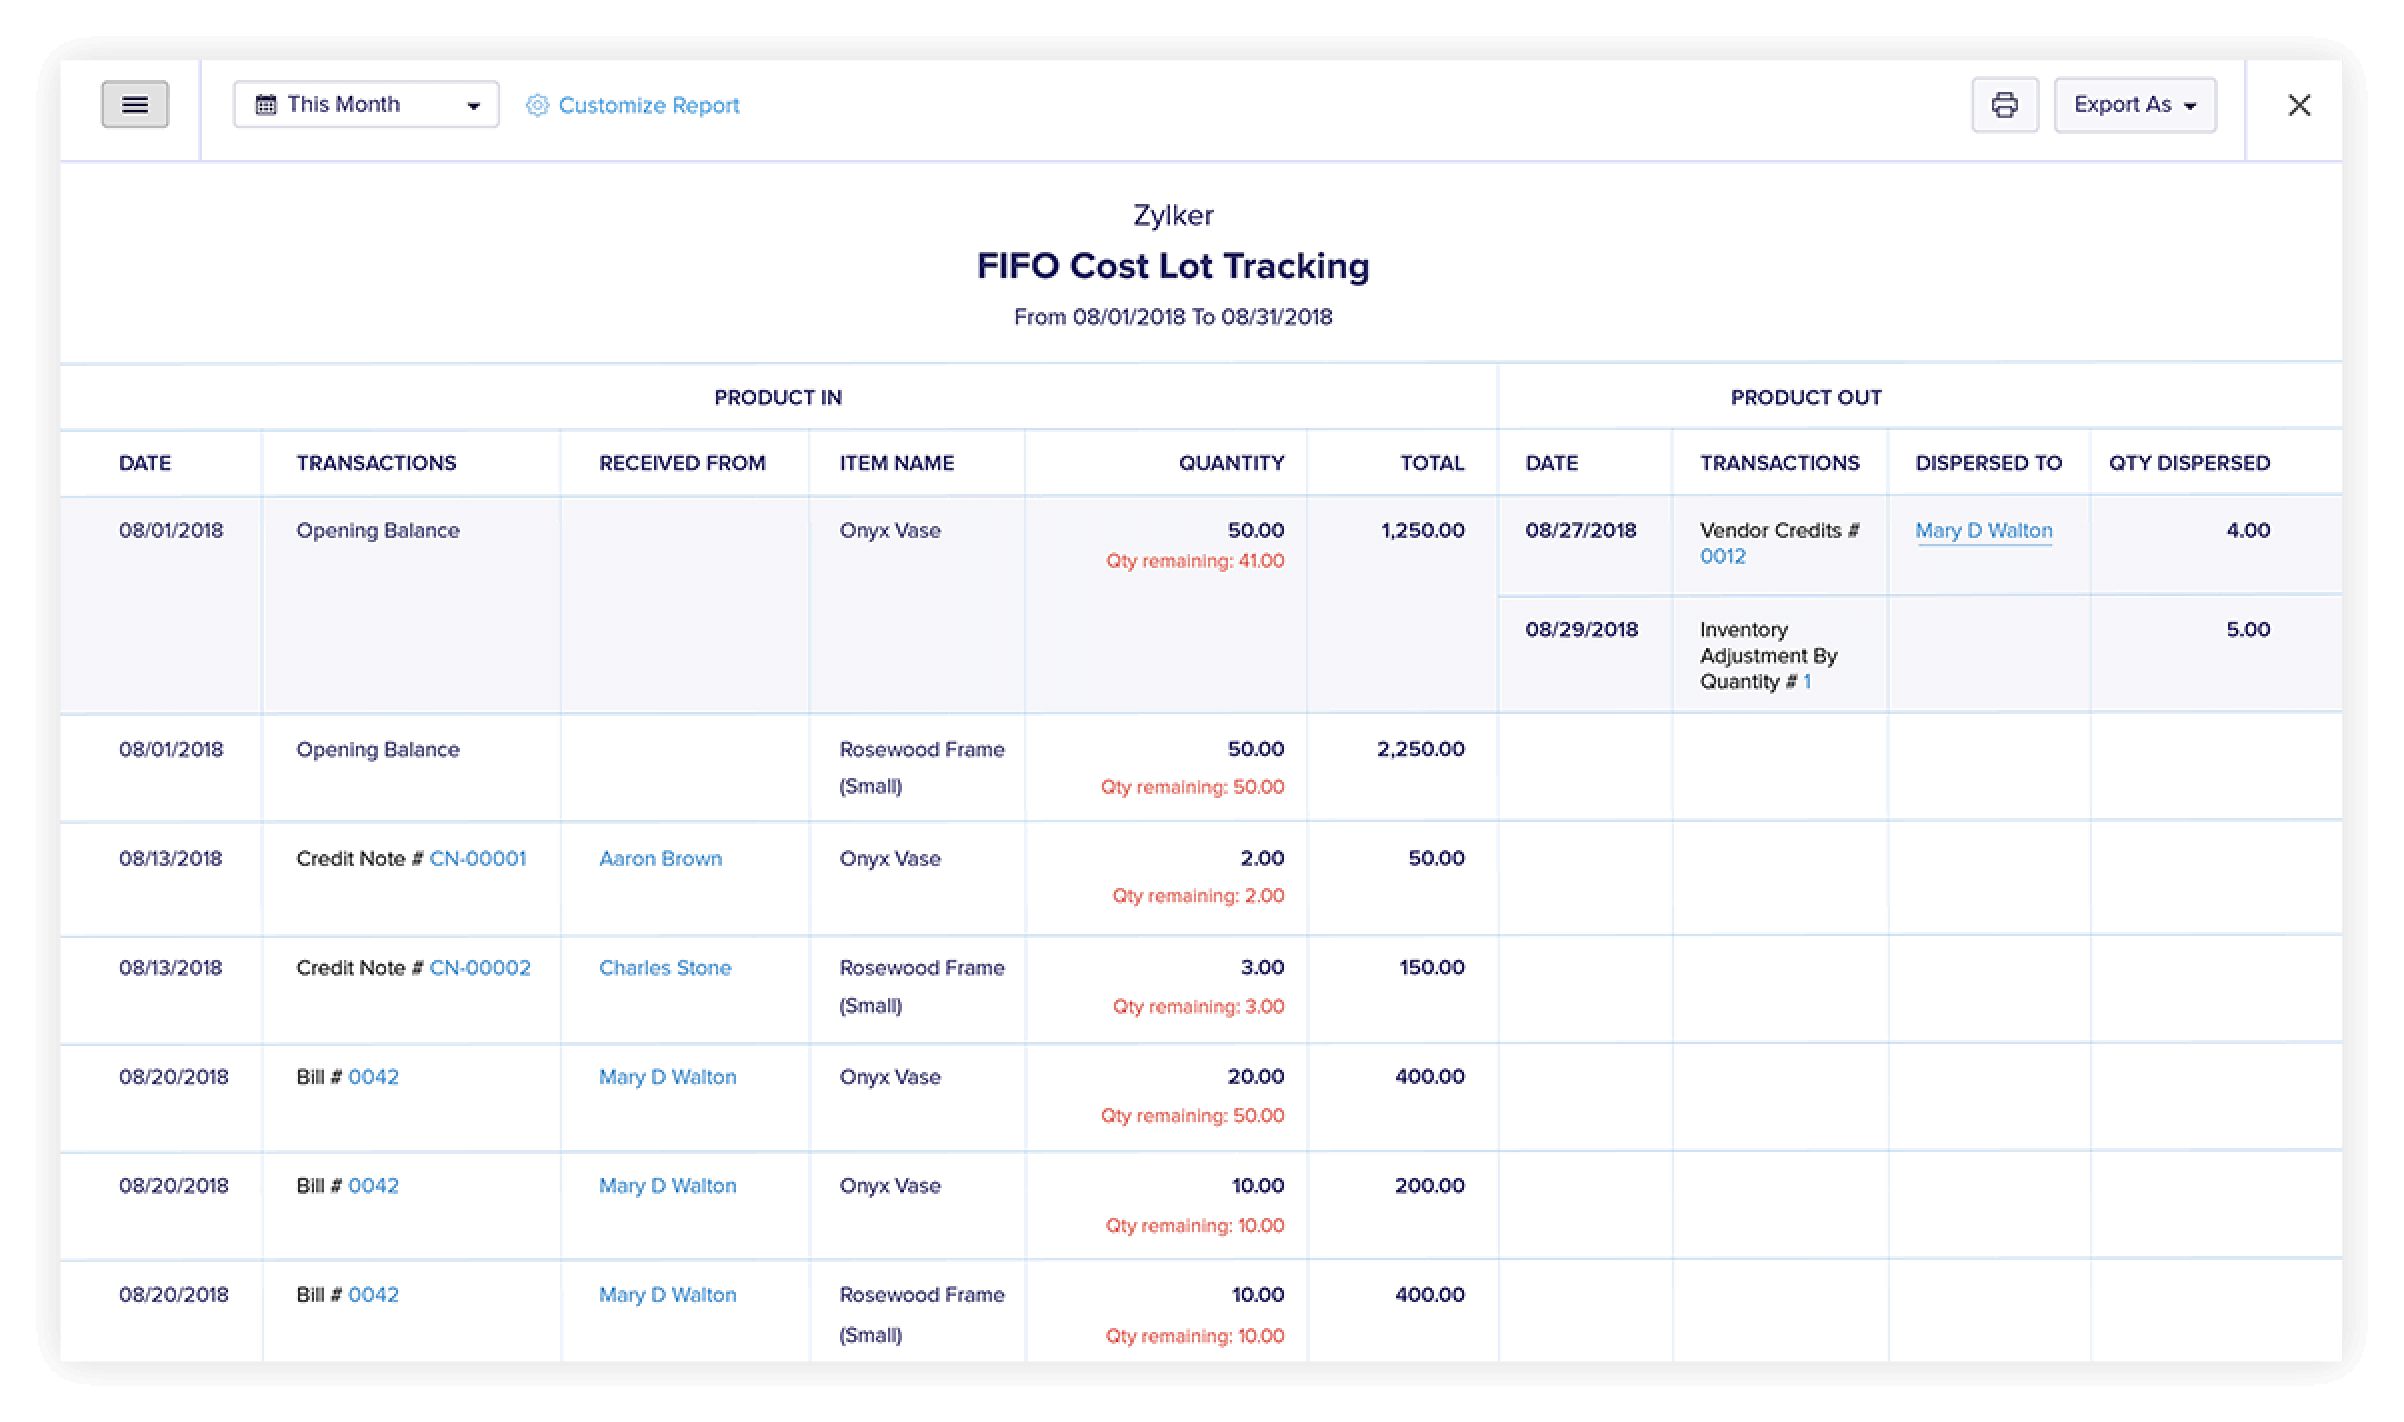Open Bill 0042 for 20.00 Onyx Vase
This screenshot has width=2404, height=1422.
[373, 1076]
